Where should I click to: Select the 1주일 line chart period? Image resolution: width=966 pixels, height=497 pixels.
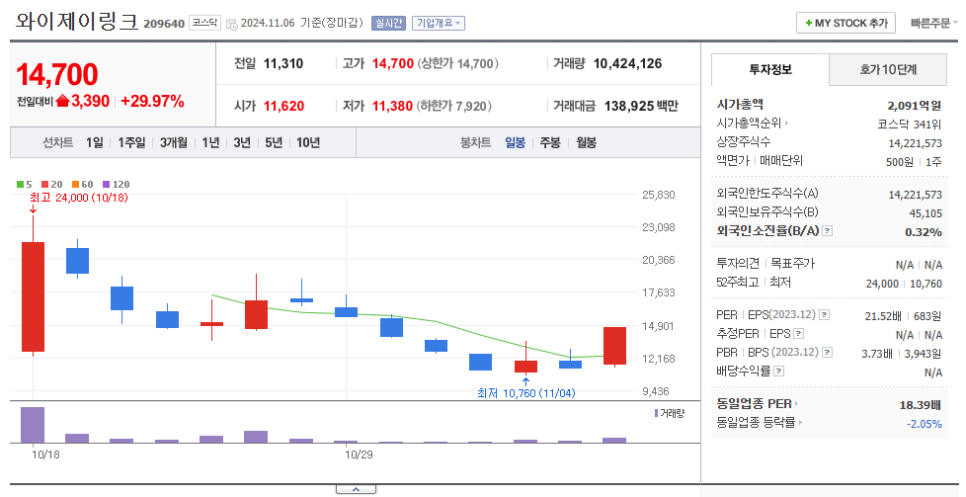coord(131,143)
